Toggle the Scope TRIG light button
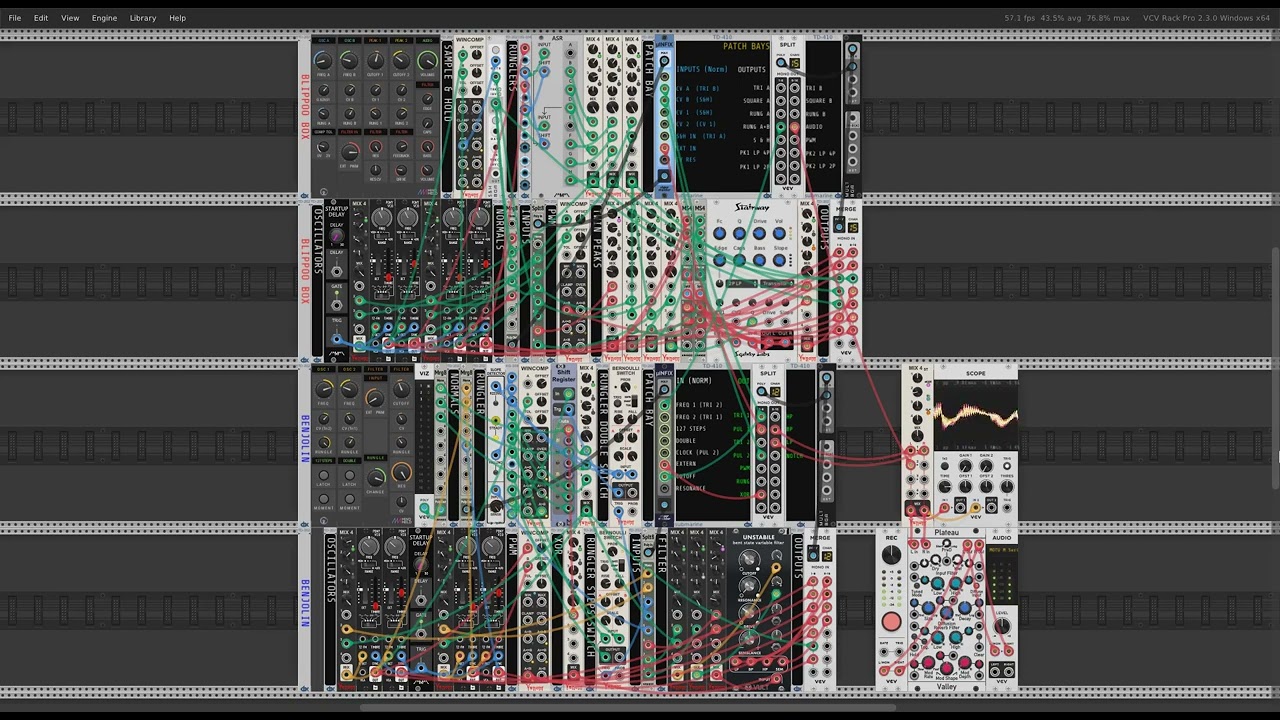The image size is (1280, 720). click(x=1007, y=466)
